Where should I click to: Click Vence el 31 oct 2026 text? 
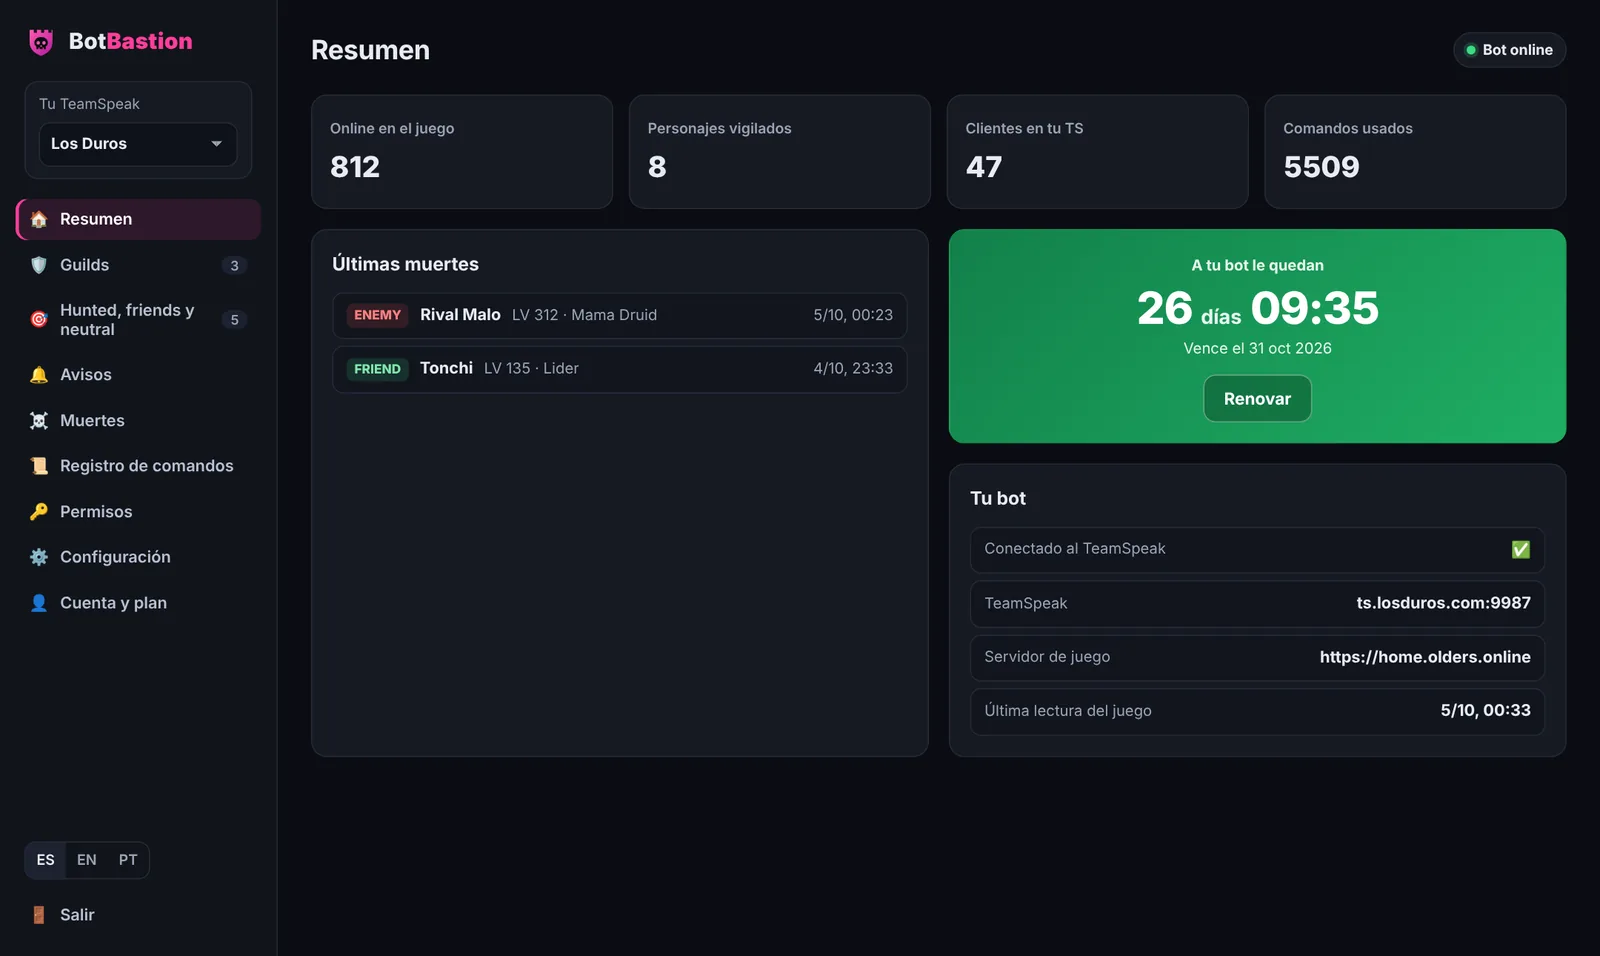1257,348
